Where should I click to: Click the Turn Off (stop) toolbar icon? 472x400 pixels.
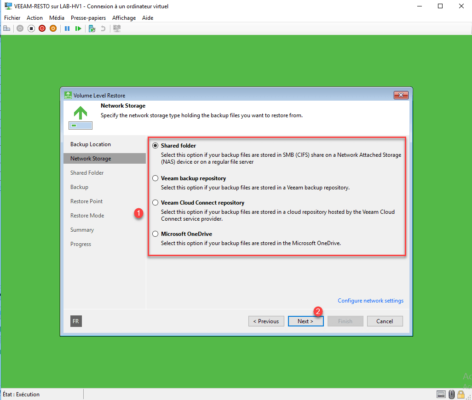point(31,29)
